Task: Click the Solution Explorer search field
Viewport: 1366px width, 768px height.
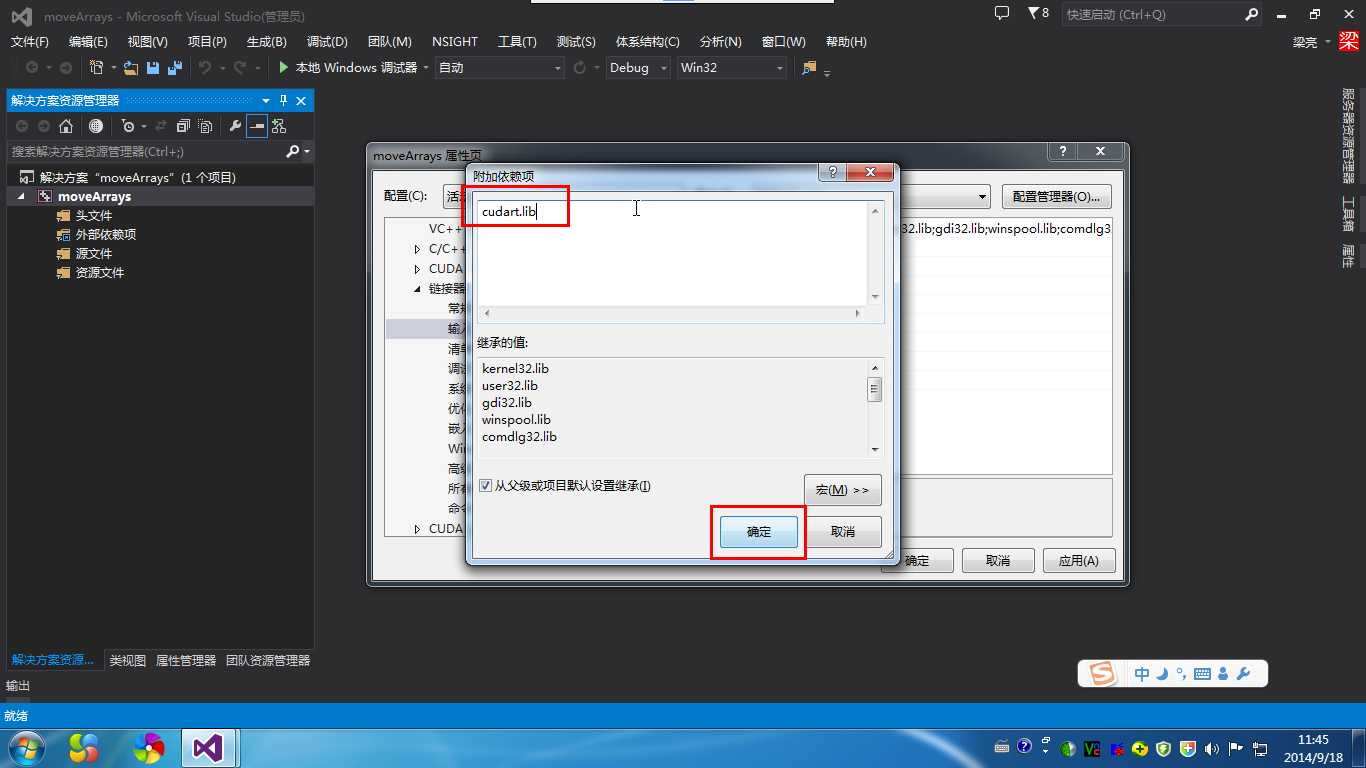Action: [147, 151]
